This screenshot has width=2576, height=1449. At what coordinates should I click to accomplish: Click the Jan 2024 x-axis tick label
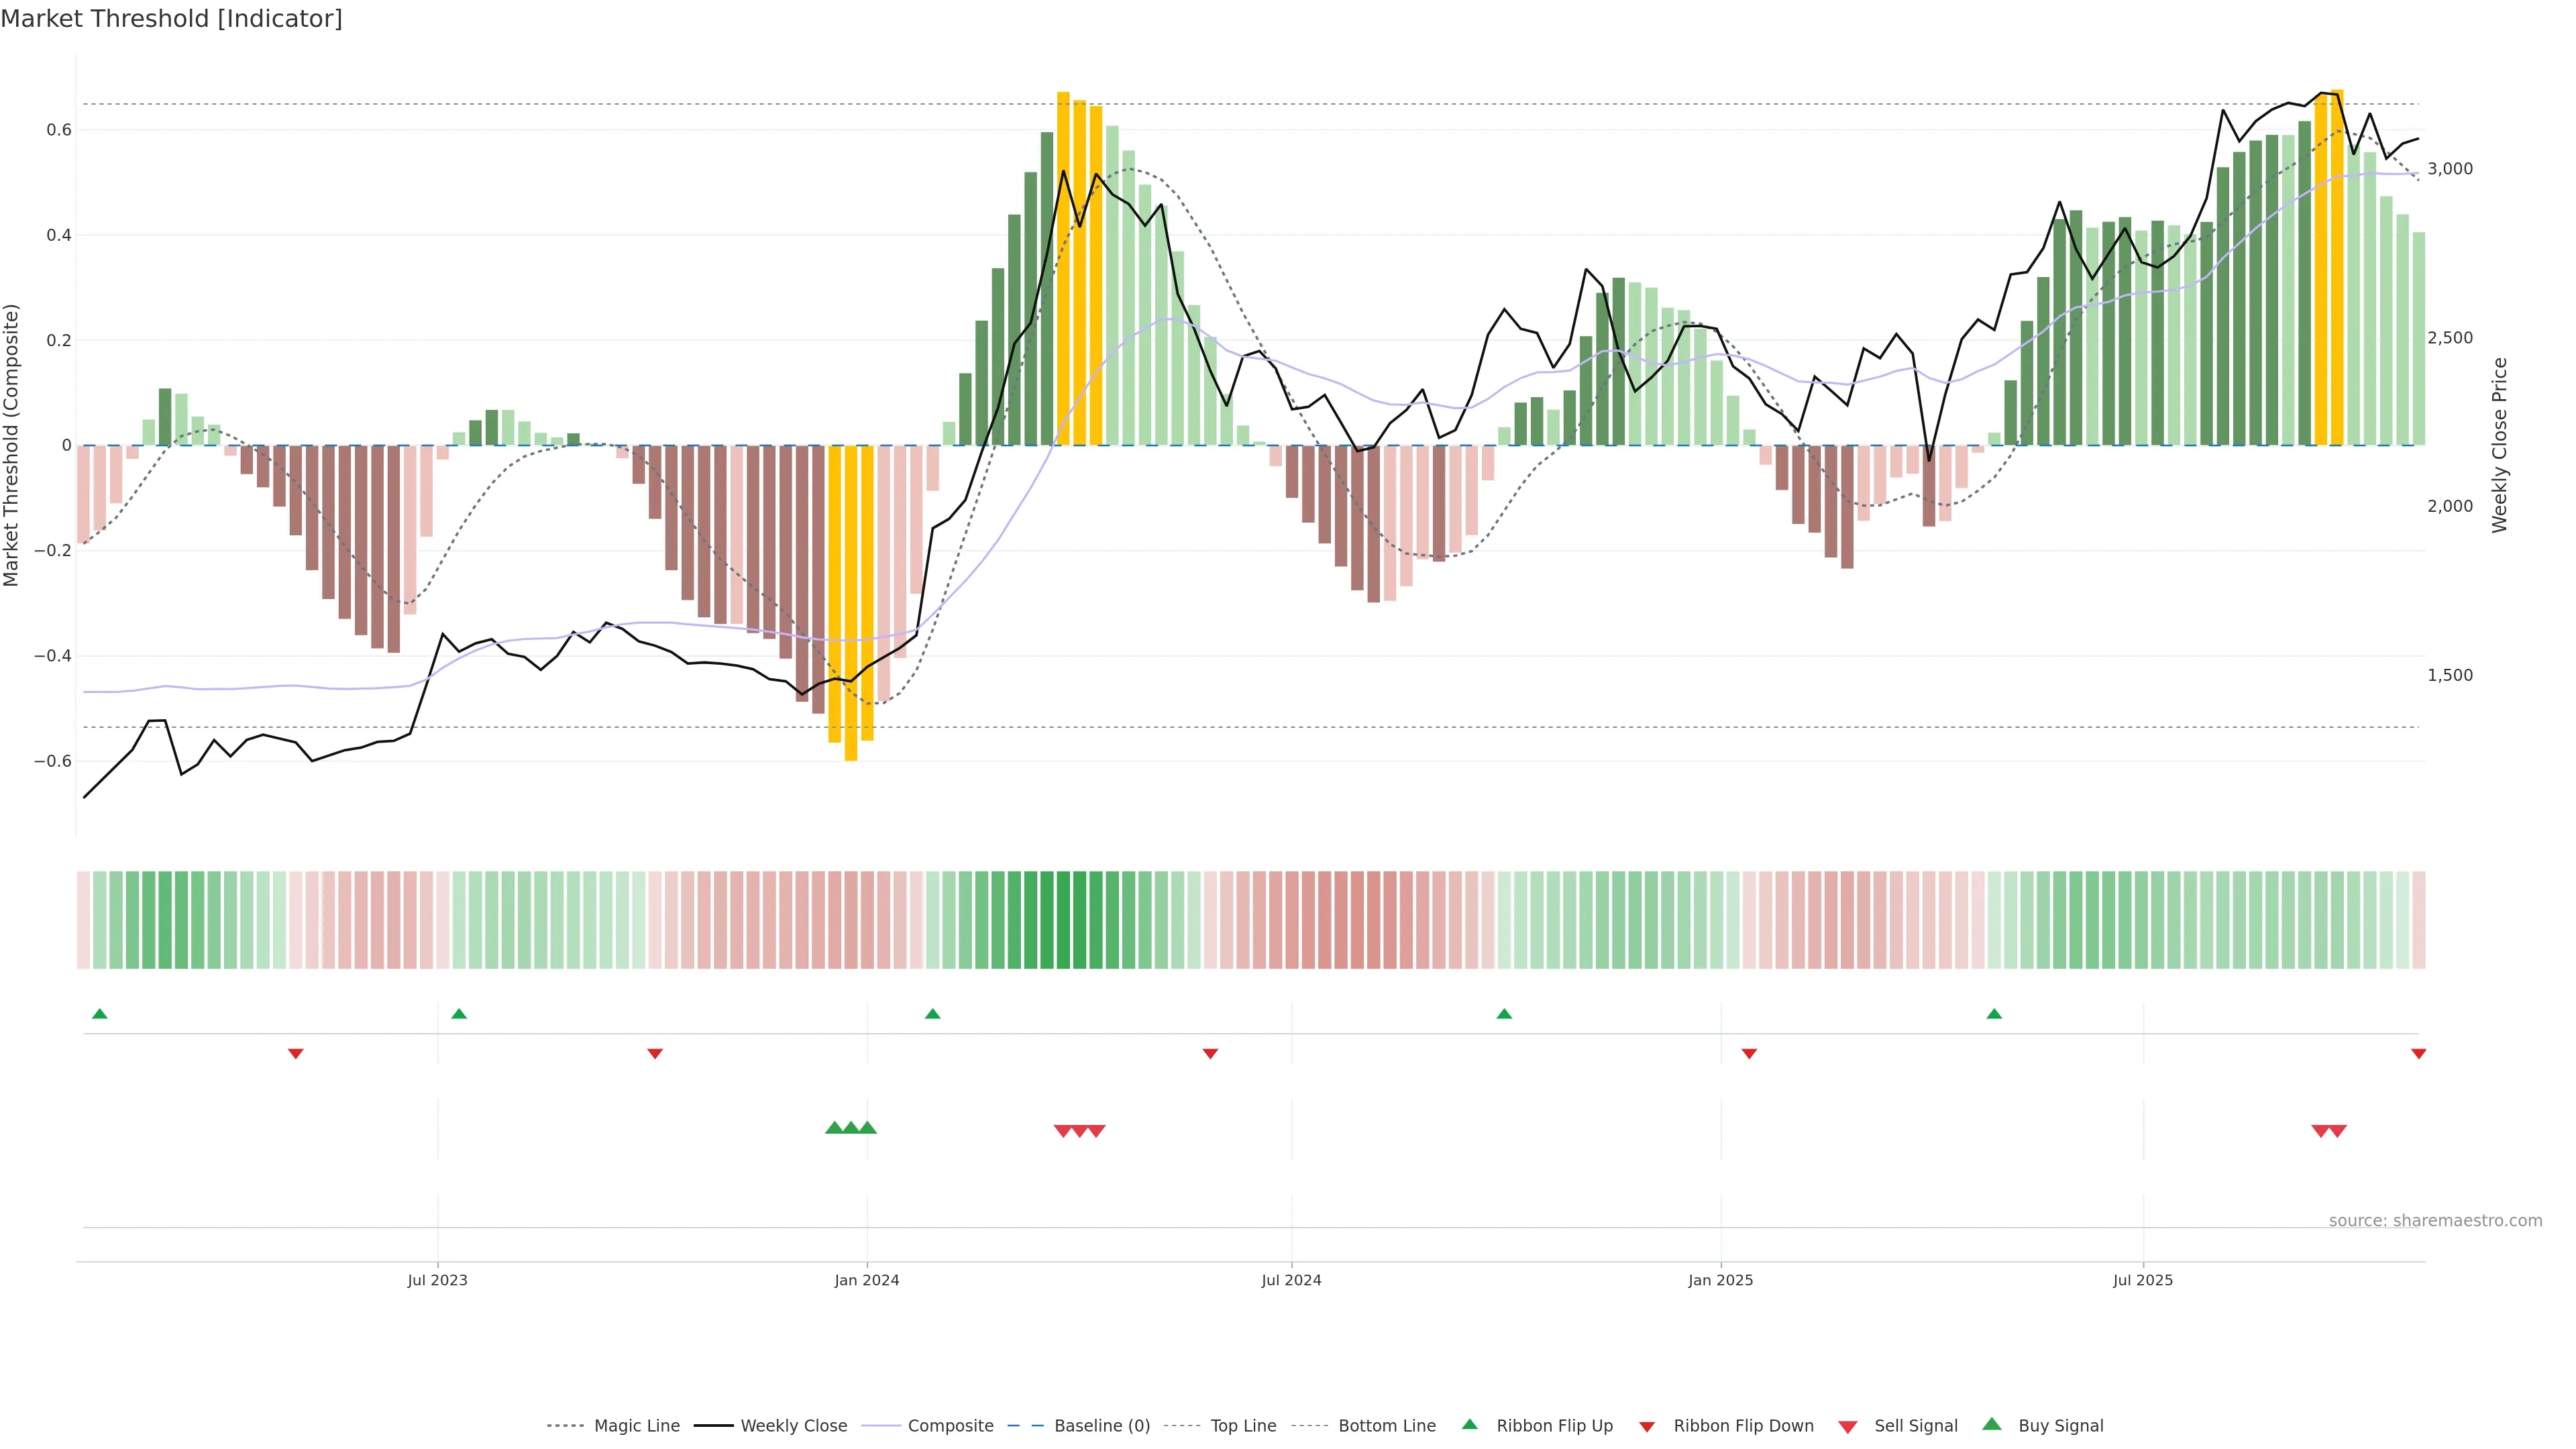click(867, 1280)
